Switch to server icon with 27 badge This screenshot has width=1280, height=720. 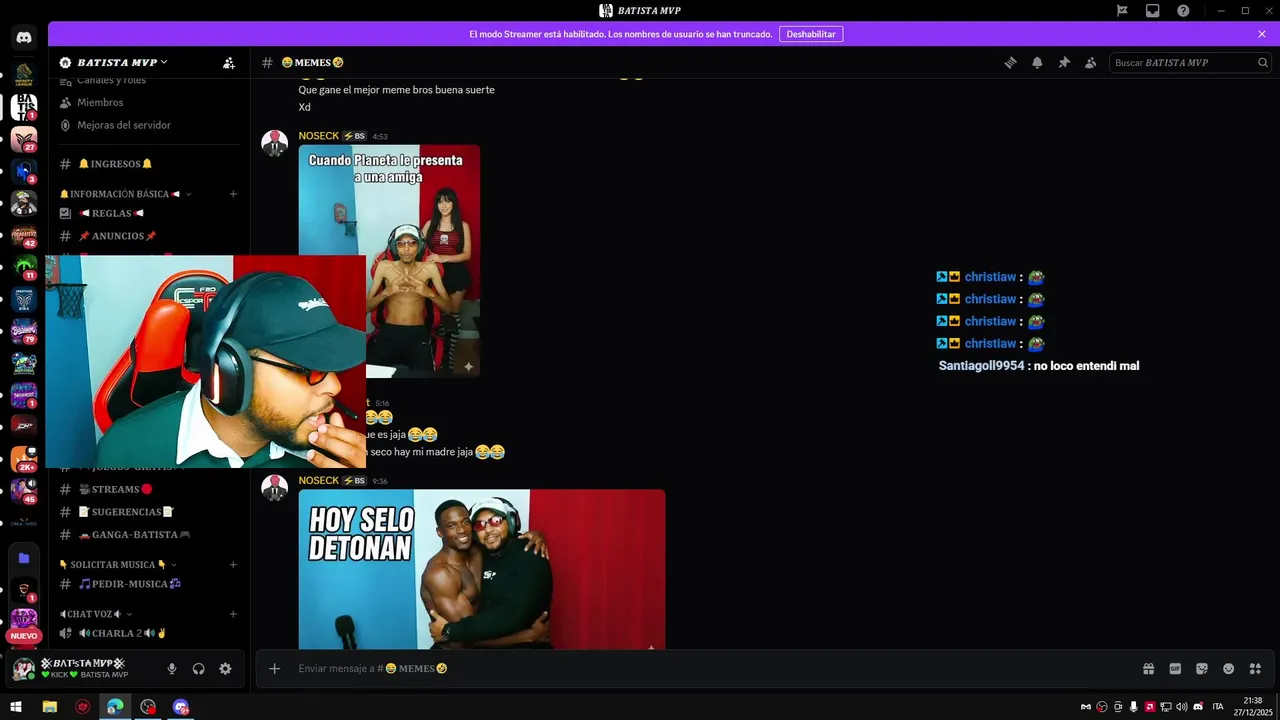24,139
